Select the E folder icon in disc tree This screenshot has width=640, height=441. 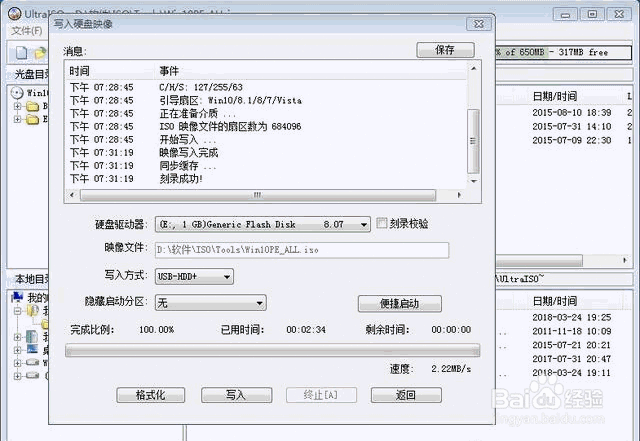click(x=32, y=119)
